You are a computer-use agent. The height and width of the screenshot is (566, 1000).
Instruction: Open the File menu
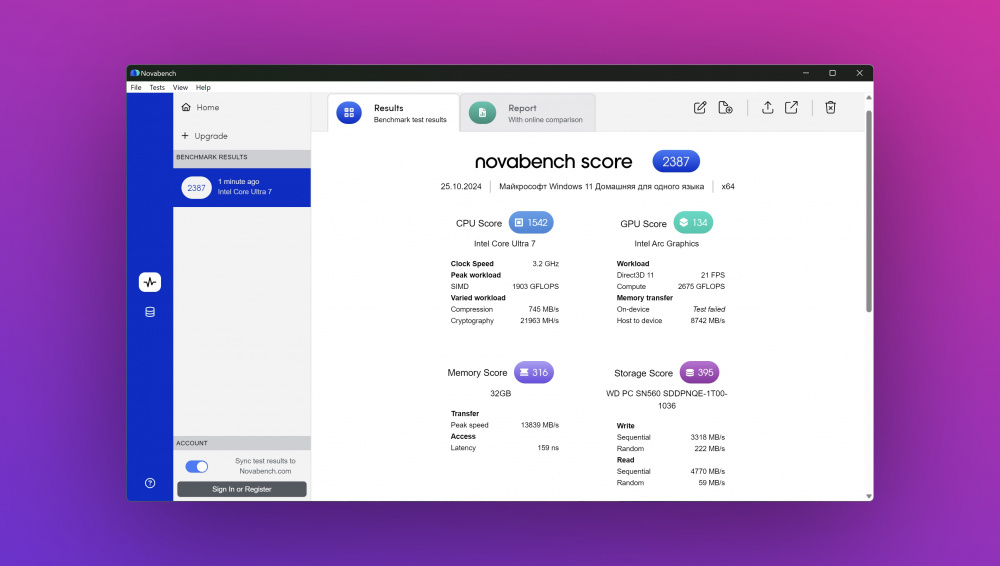[136, 87]
